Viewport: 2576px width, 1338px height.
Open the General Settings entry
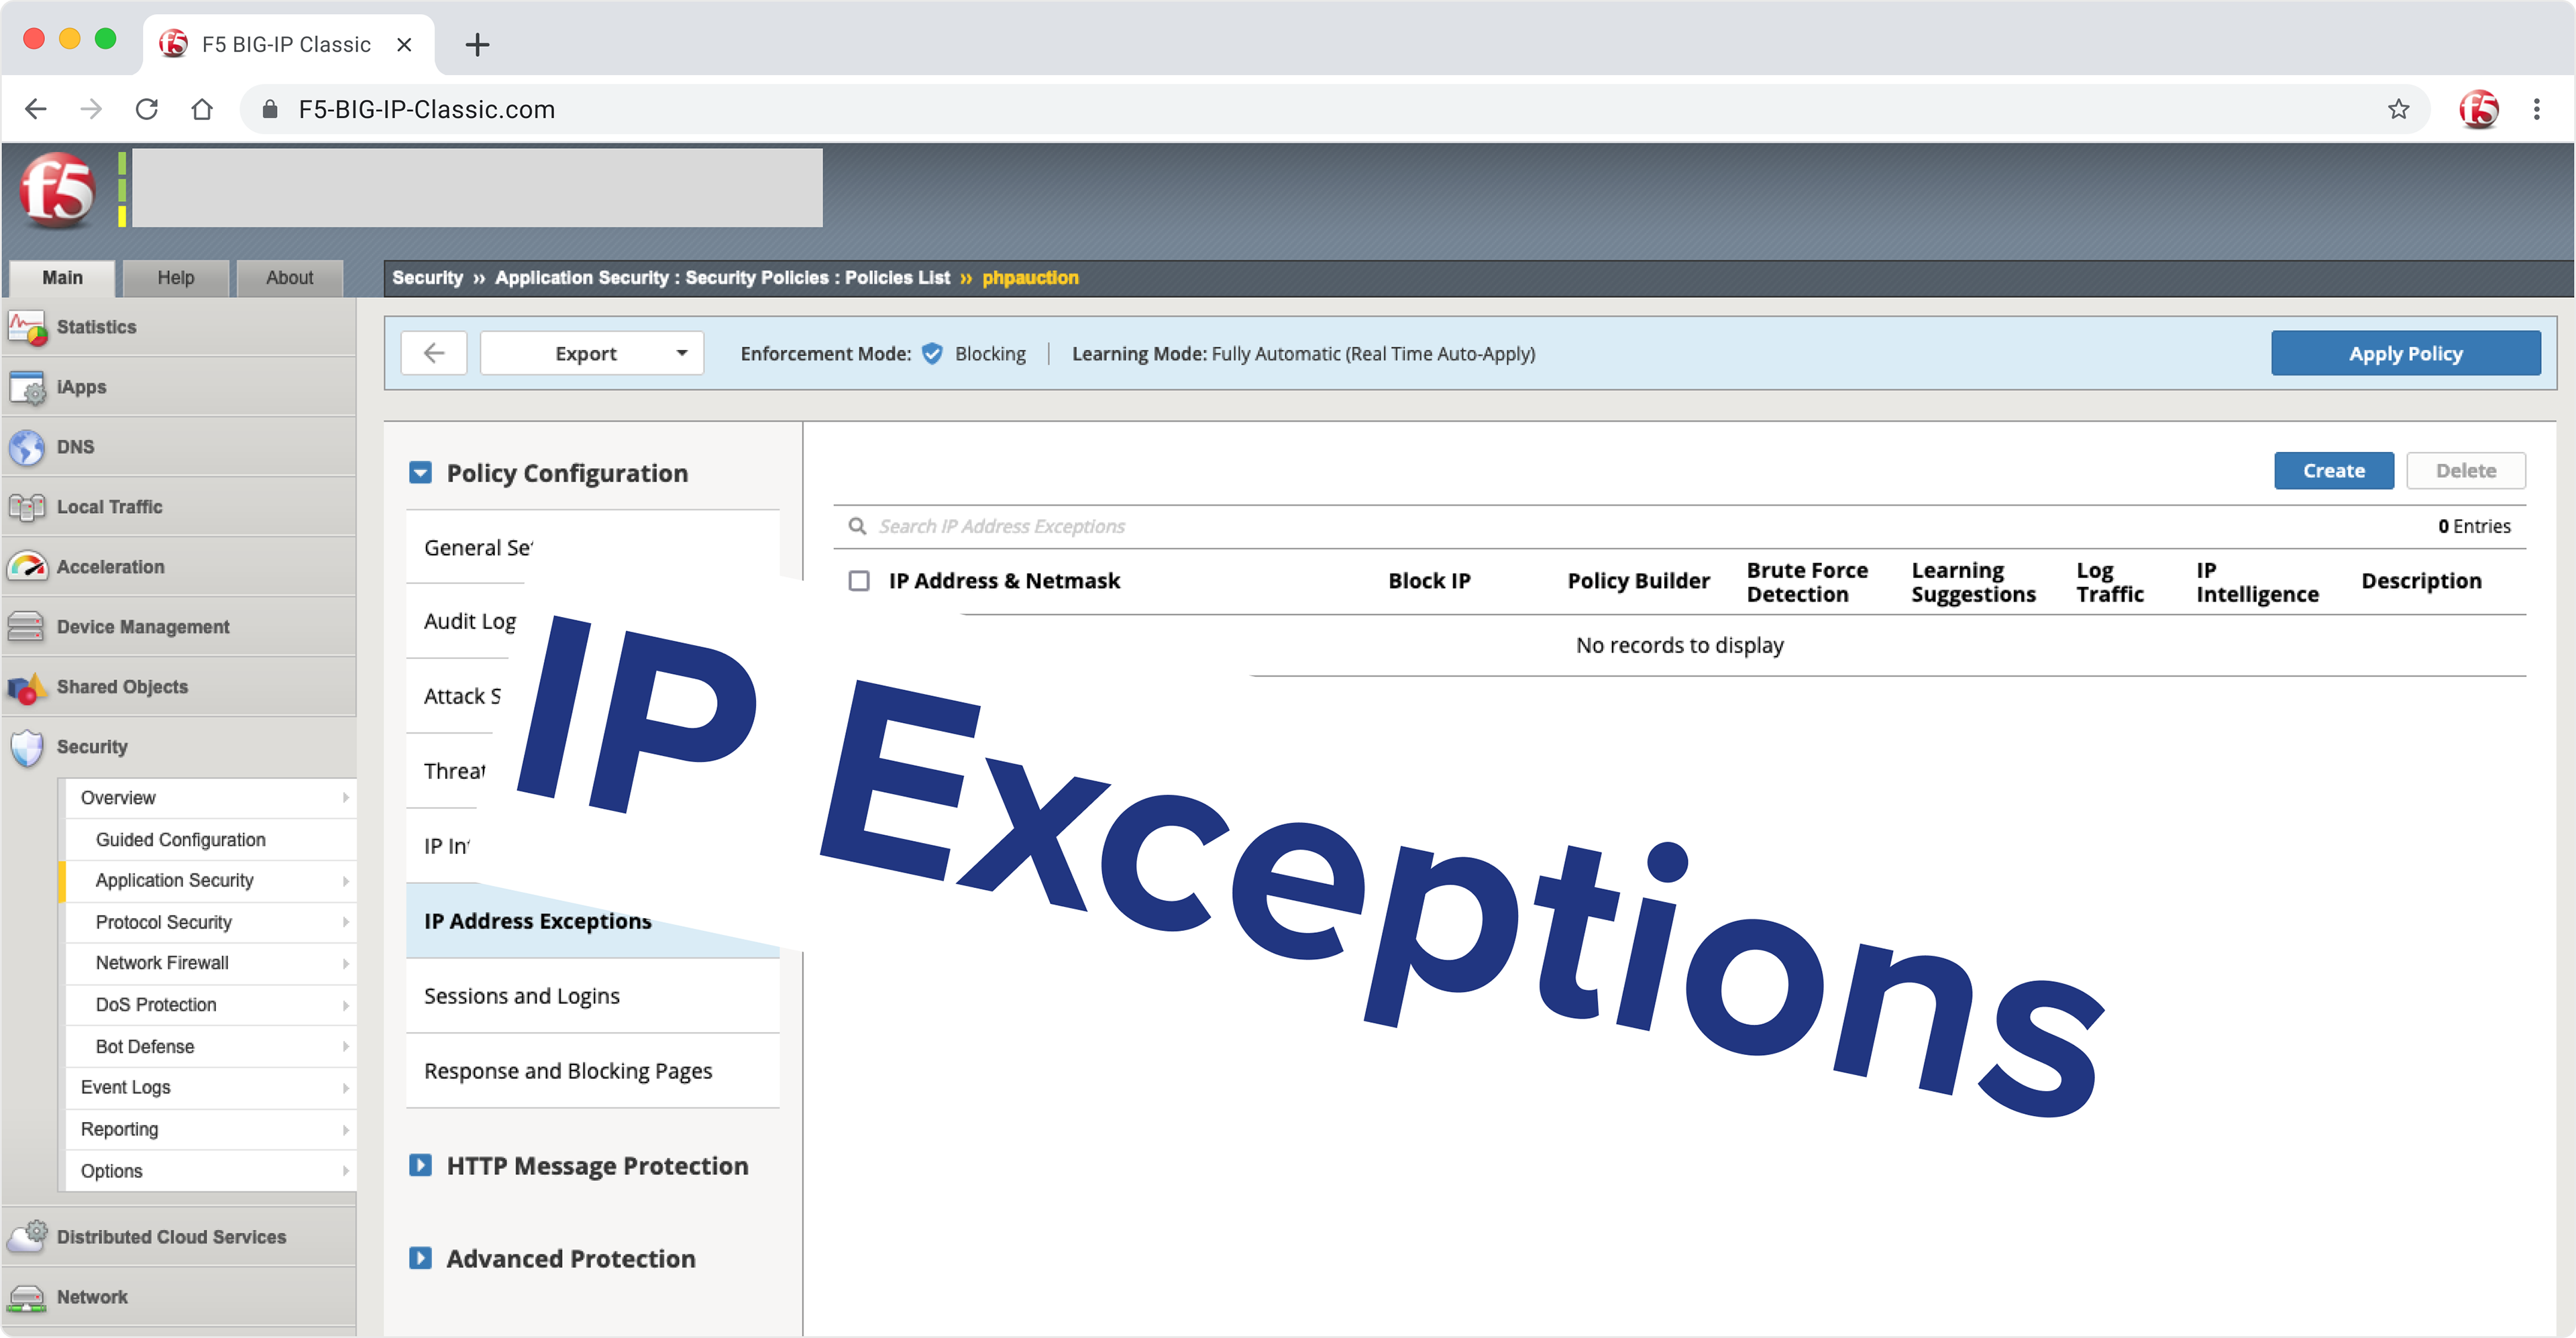pos(478,547)
